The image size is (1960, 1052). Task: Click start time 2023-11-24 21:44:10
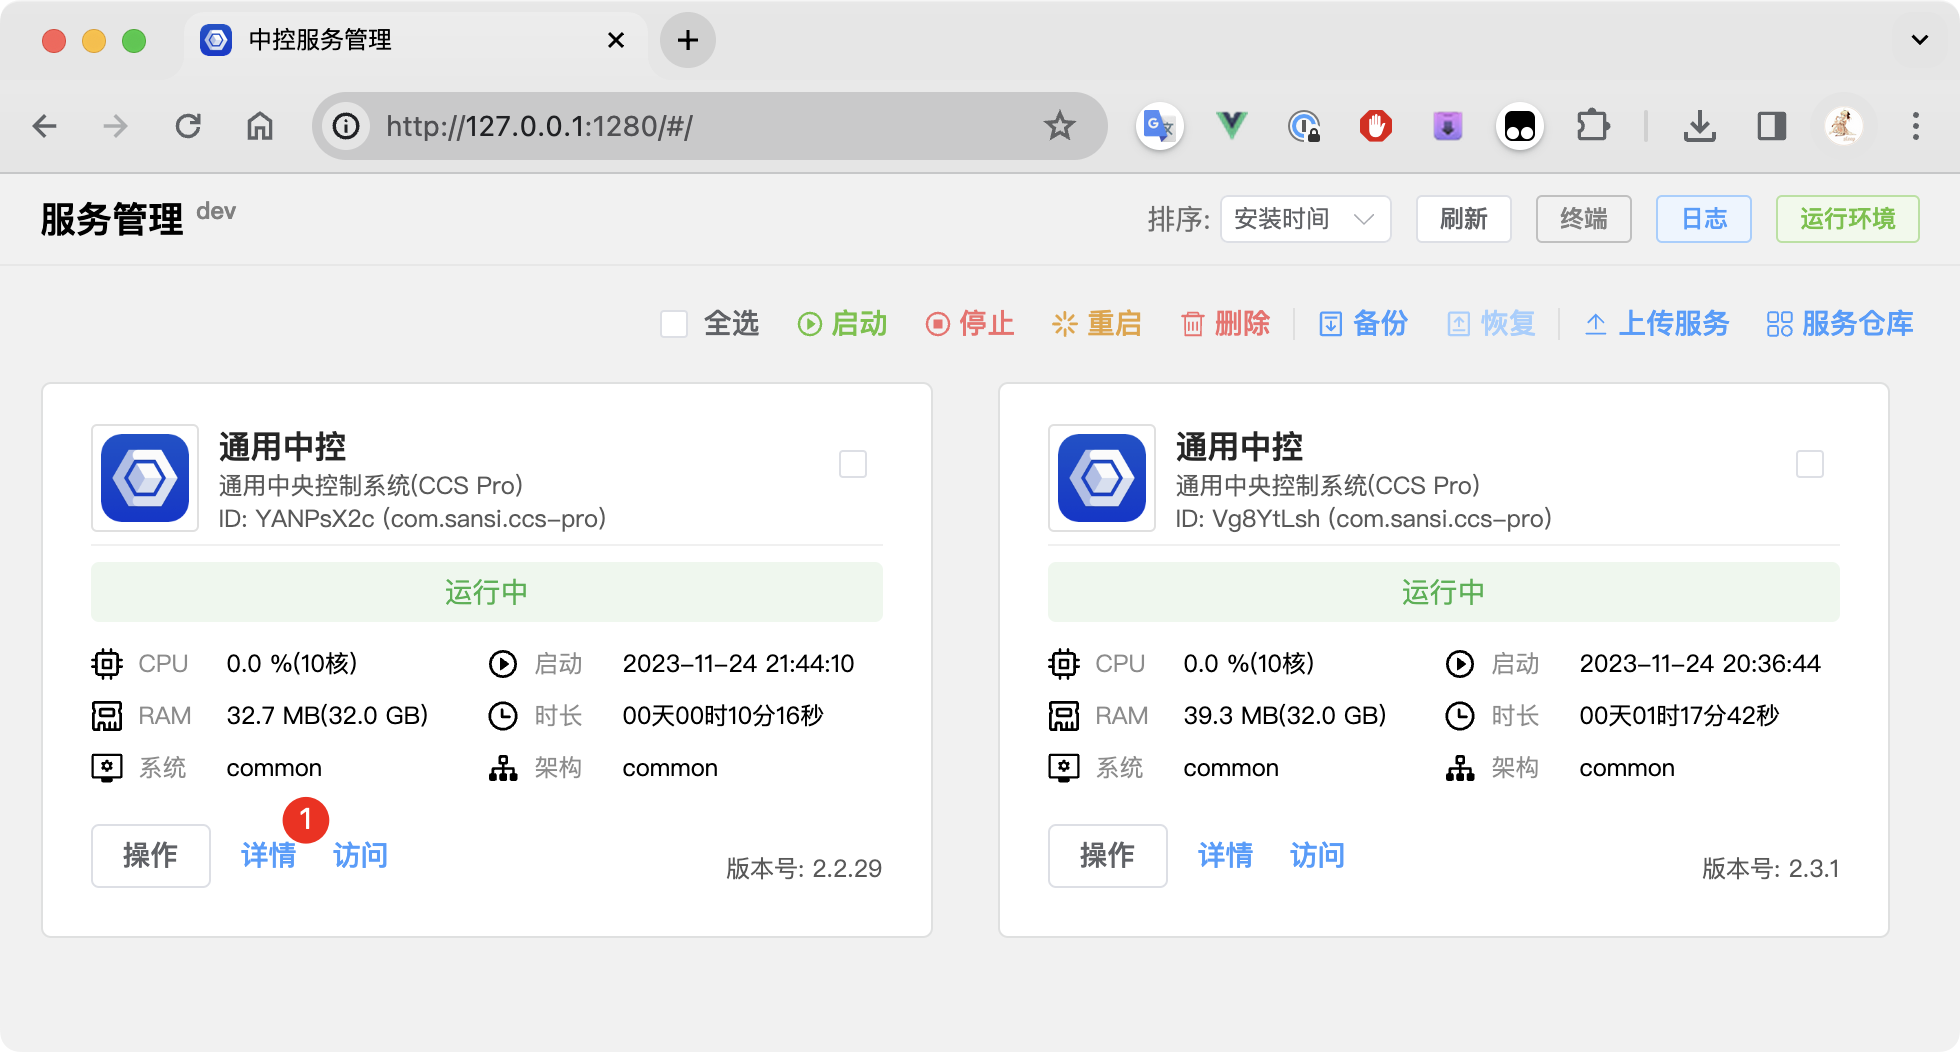[x=738, y=664]
